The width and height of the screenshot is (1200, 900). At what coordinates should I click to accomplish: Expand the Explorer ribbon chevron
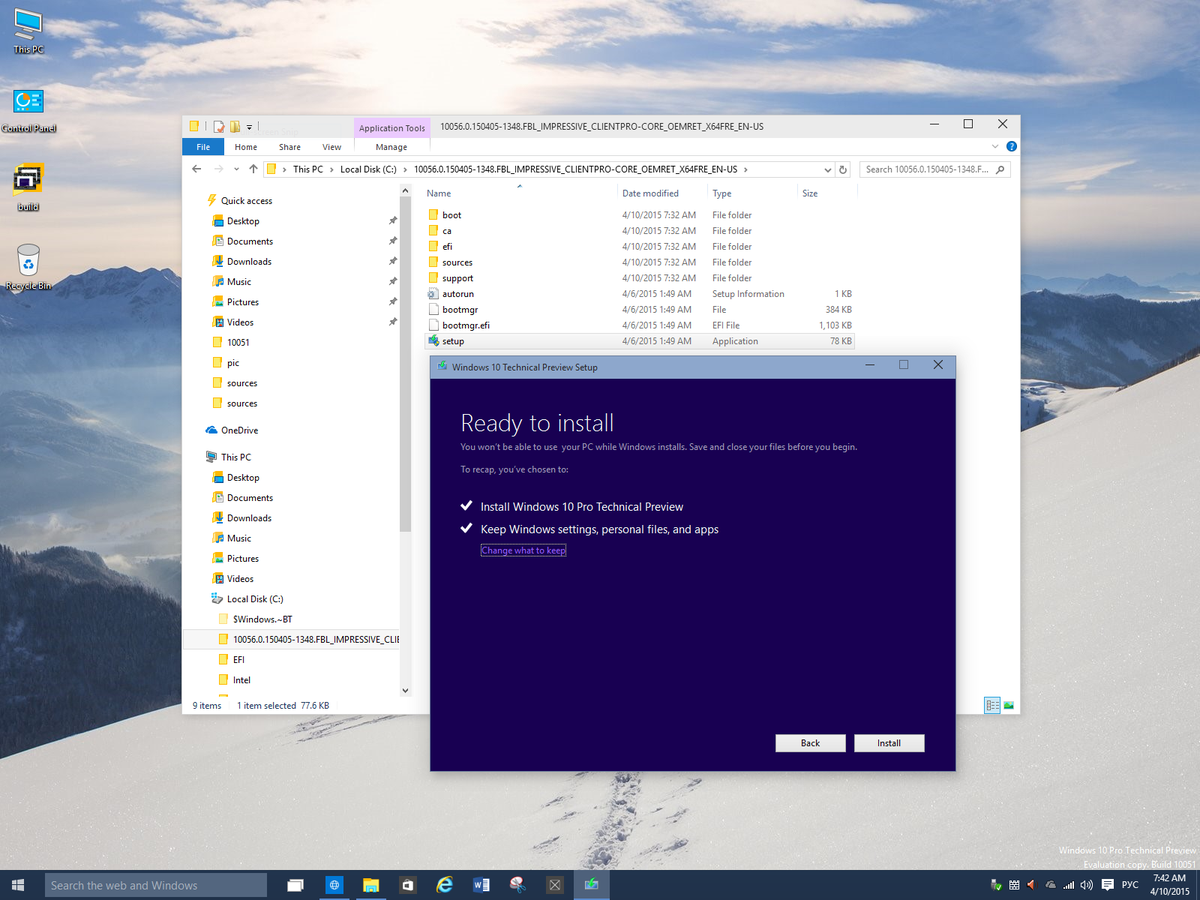[x=996, y=147]
